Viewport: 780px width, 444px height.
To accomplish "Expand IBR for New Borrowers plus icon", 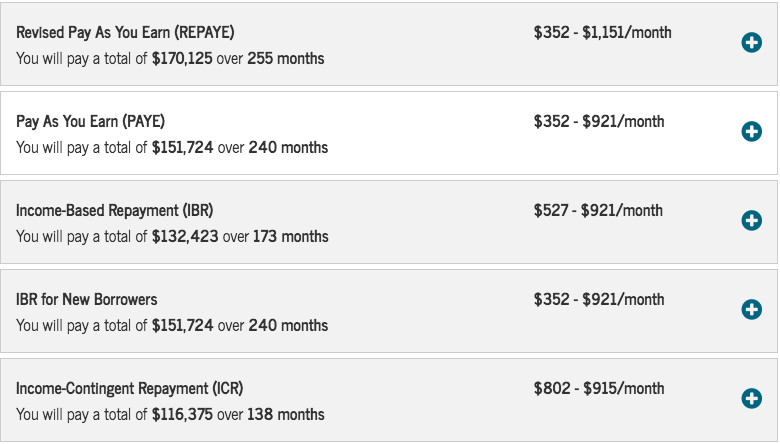I will pos(751,310).
